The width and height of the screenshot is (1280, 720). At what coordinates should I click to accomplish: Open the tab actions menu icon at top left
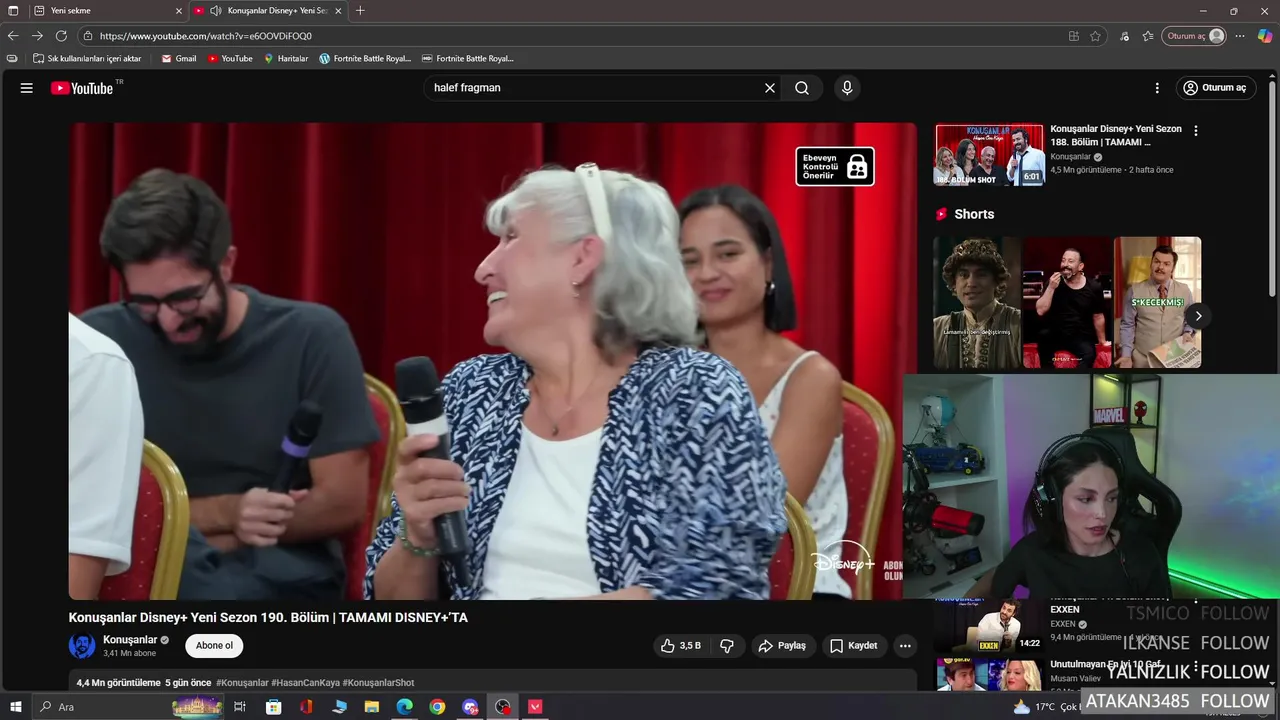13,11
